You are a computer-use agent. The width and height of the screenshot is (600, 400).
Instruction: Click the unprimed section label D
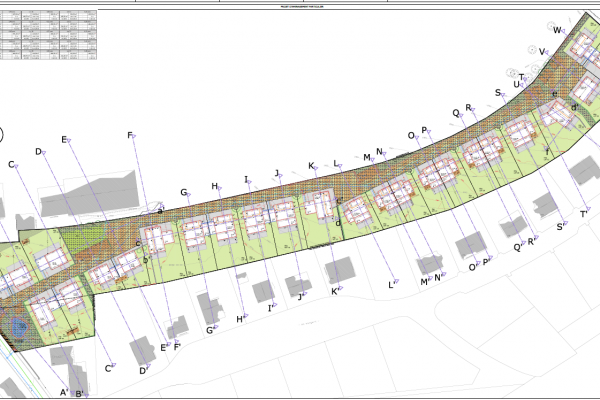click(x=38, y=152)
